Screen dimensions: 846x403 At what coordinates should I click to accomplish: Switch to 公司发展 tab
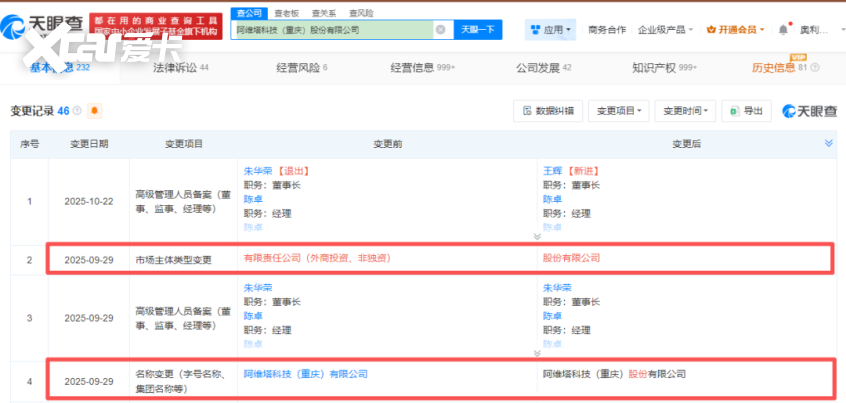click(543, 67)
